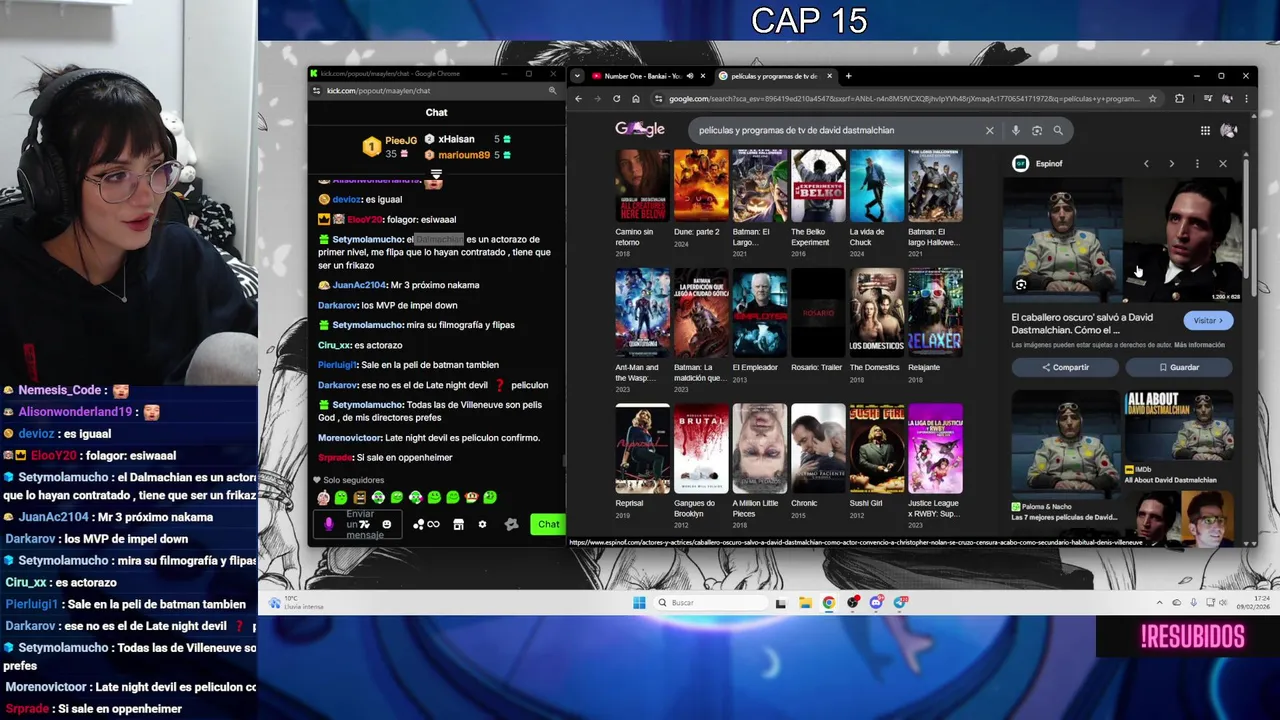Screen dimensions: 1280x720
Task: Click Guardar button in image panel
Action: [x=1179, y=367]
